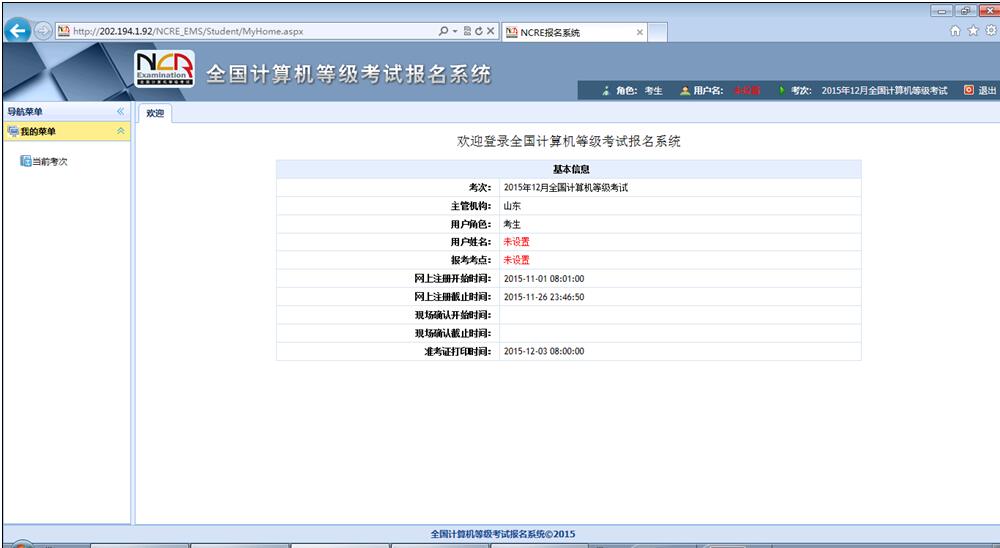Open 当前考次 in the navigation tree
Viewport: 1000px width, 548px height.
coord(50,161)
